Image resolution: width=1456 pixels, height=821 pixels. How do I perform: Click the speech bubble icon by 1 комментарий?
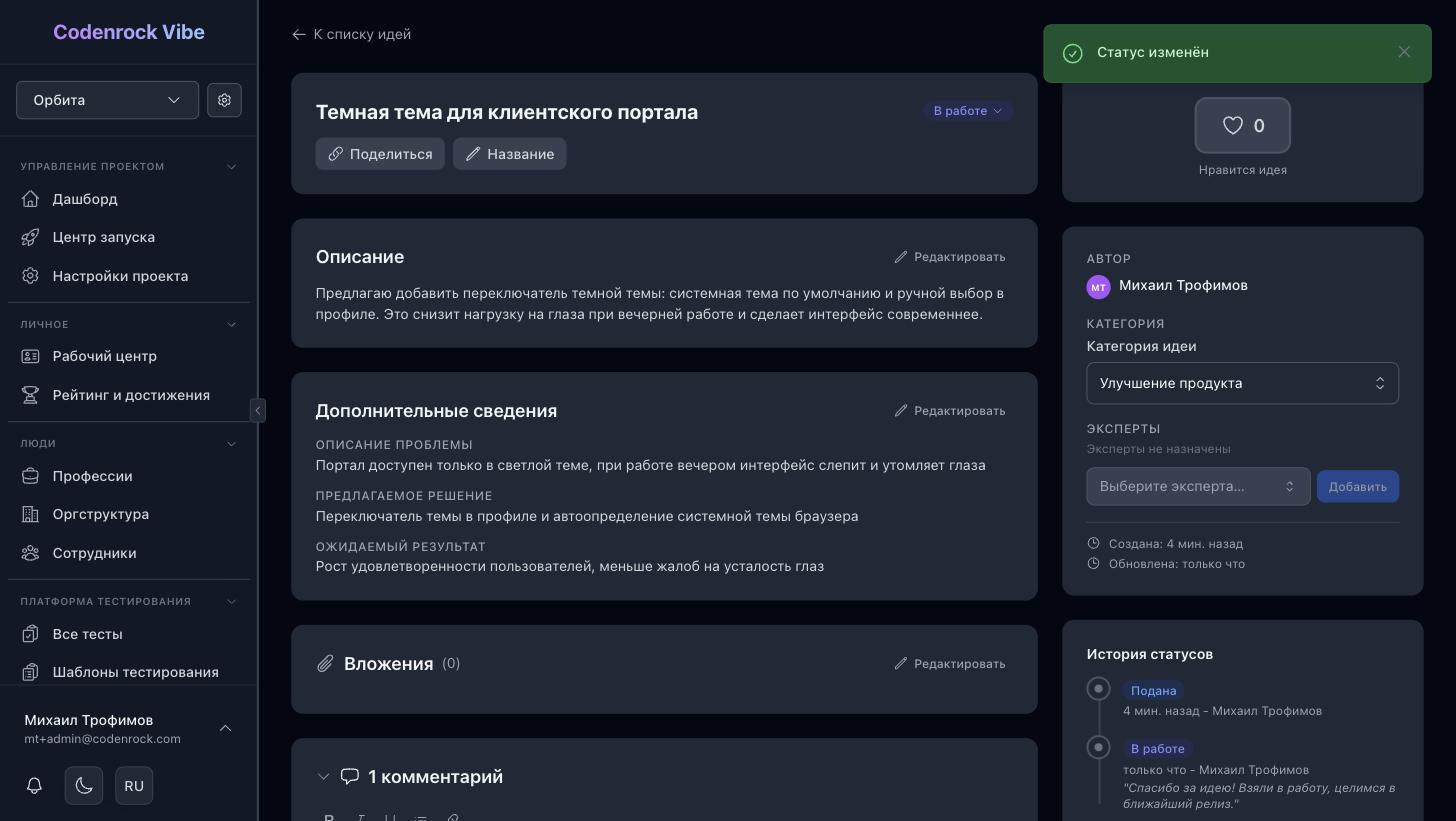point(350,777)
